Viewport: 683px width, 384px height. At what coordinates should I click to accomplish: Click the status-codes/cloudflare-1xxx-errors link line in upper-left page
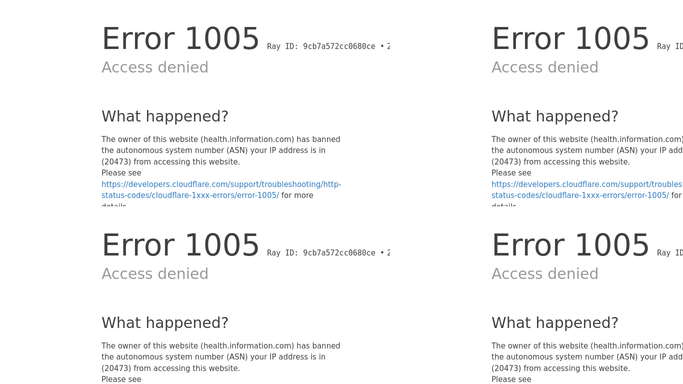tap(190, 195)
